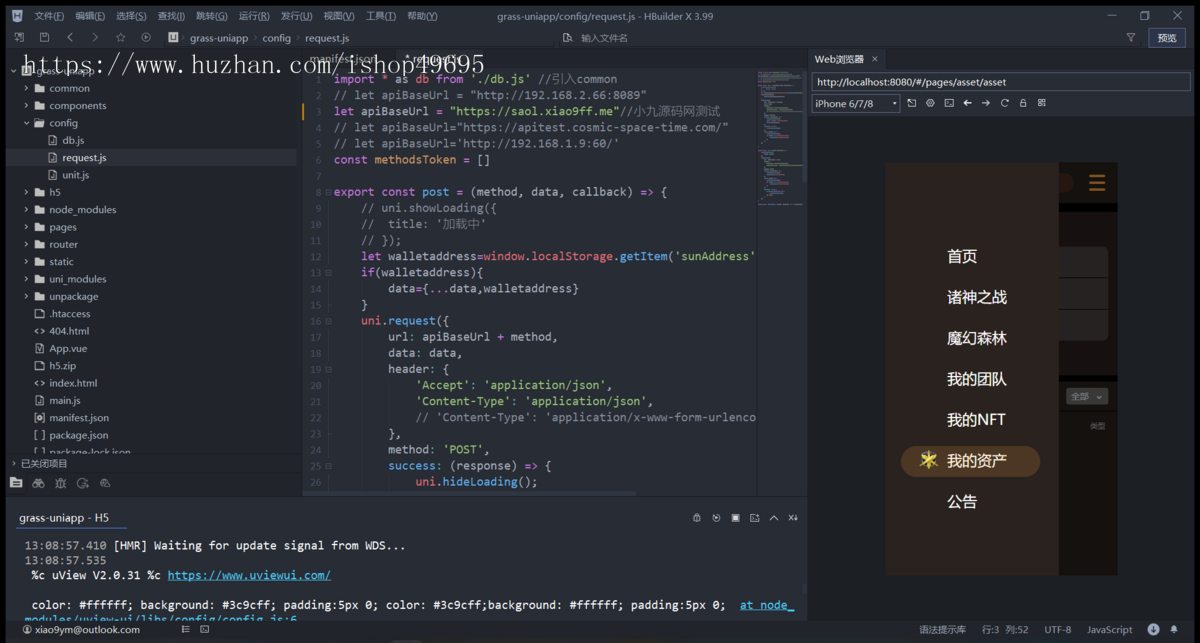This screenshot has height=643, width=1200.
Task: Select the grass-uniapp - H5 console tab
Action: point(64,518)
